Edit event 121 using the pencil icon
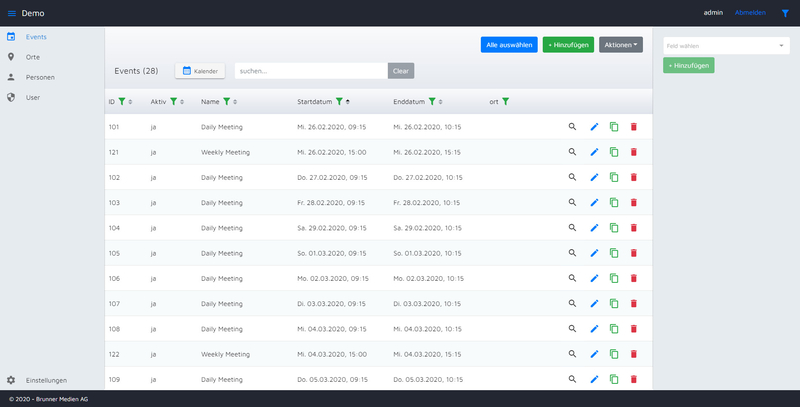The height and width of the screenshot is (407, 800). pos(593,152)
